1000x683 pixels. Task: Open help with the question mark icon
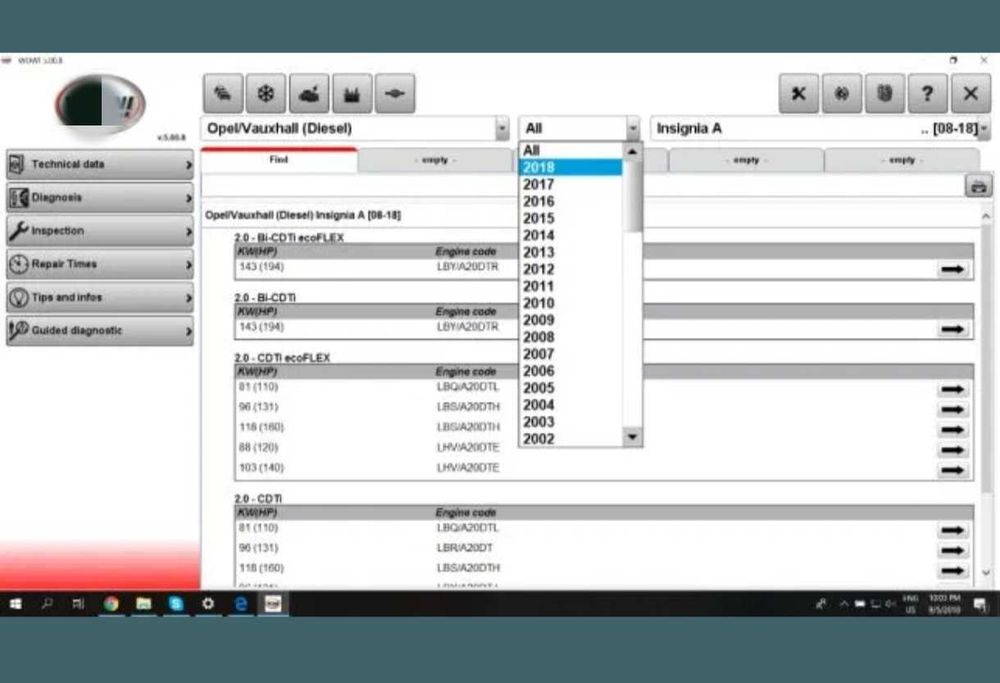tap(927, 94)
